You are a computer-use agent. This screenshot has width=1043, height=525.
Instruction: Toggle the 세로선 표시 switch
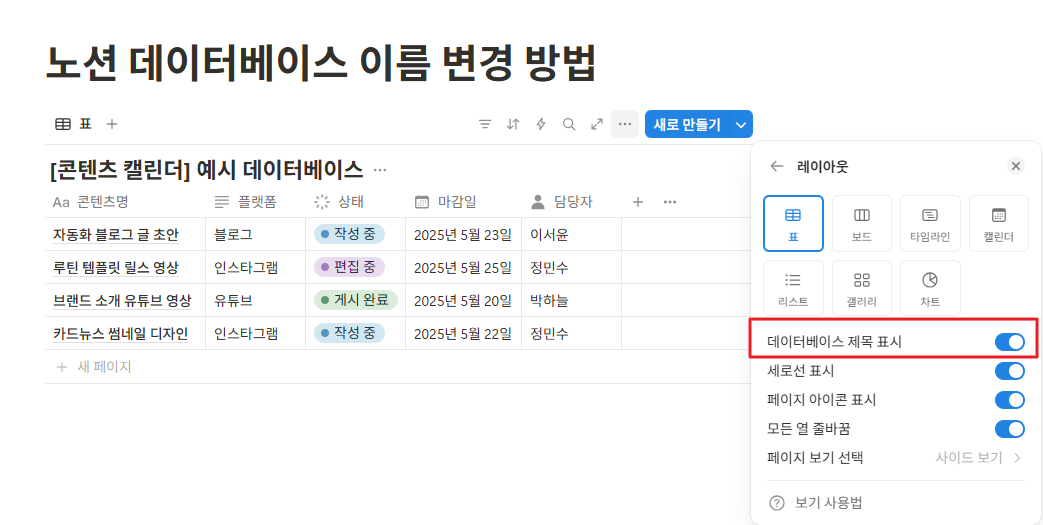click(x=1010, y=371)
